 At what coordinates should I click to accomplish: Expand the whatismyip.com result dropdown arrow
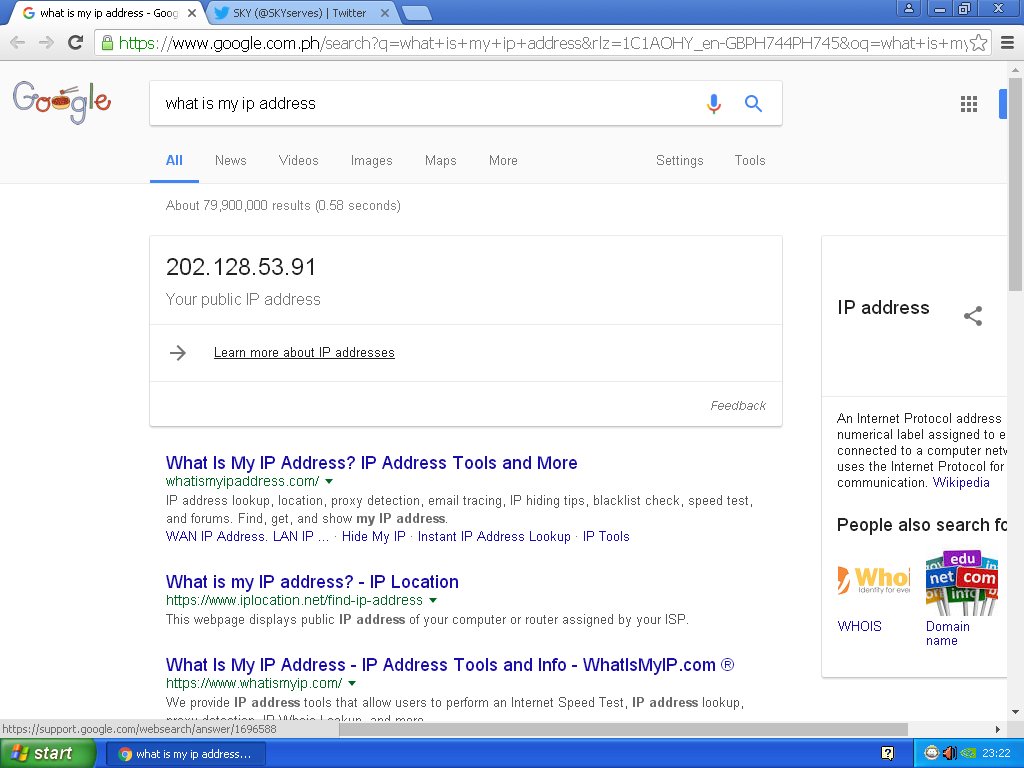coord(352,683)
